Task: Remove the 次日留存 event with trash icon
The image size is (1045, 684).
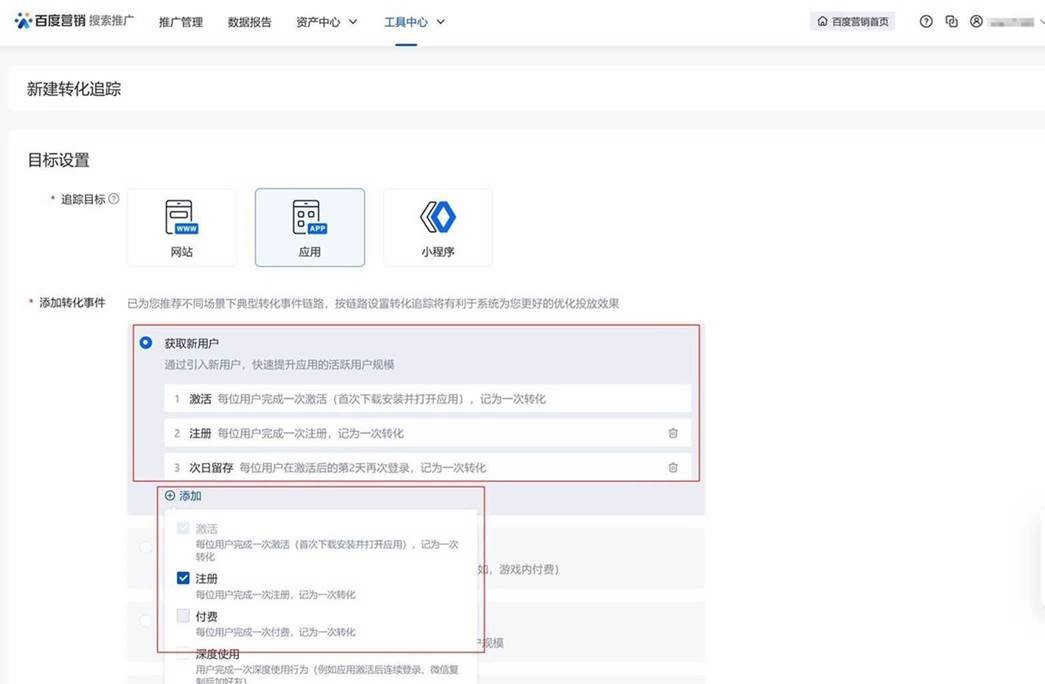Action: (673, 467)
